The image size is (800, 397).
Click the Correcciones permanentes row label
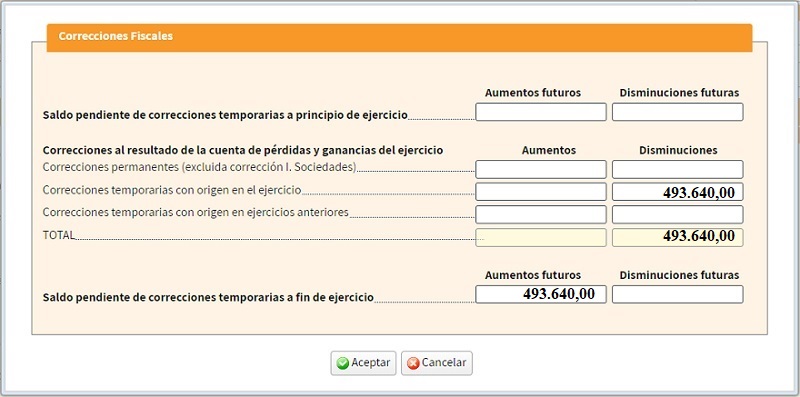pos(199,167)
